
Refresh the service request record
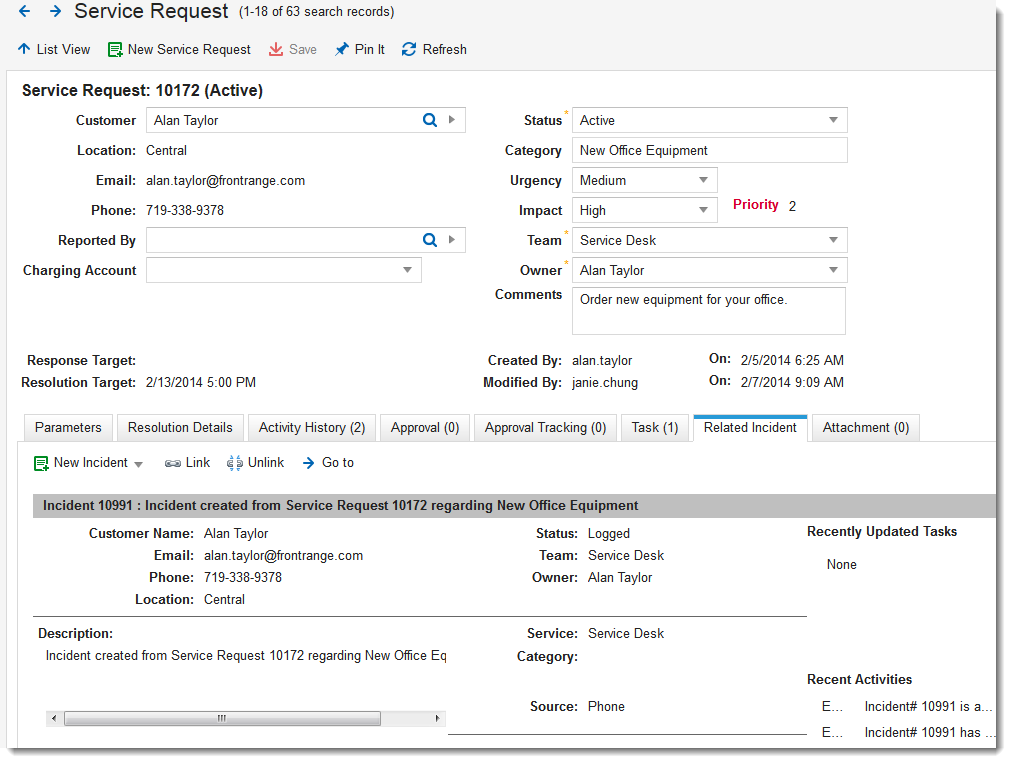point(433,49)
